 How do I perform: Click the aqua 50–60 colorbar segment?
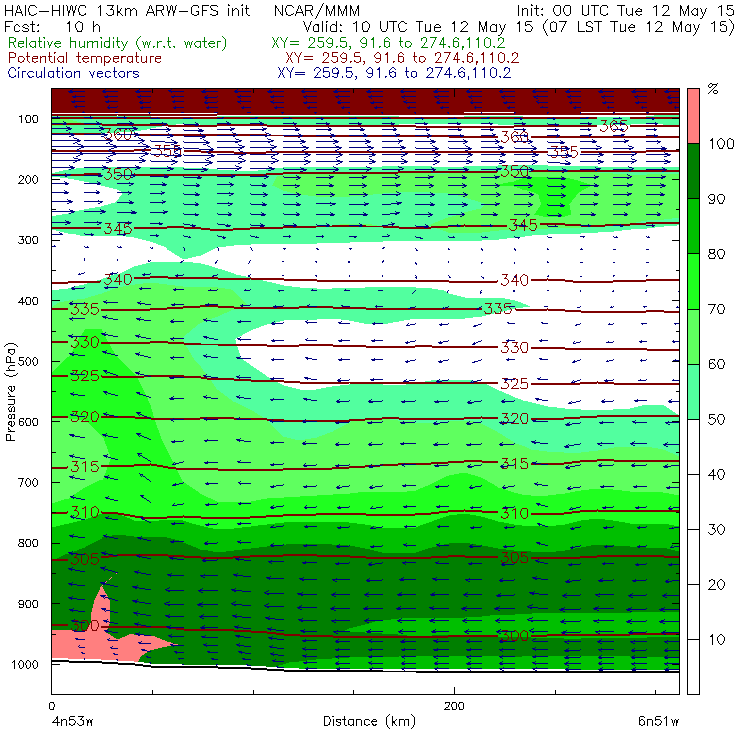tap(693, 392)
